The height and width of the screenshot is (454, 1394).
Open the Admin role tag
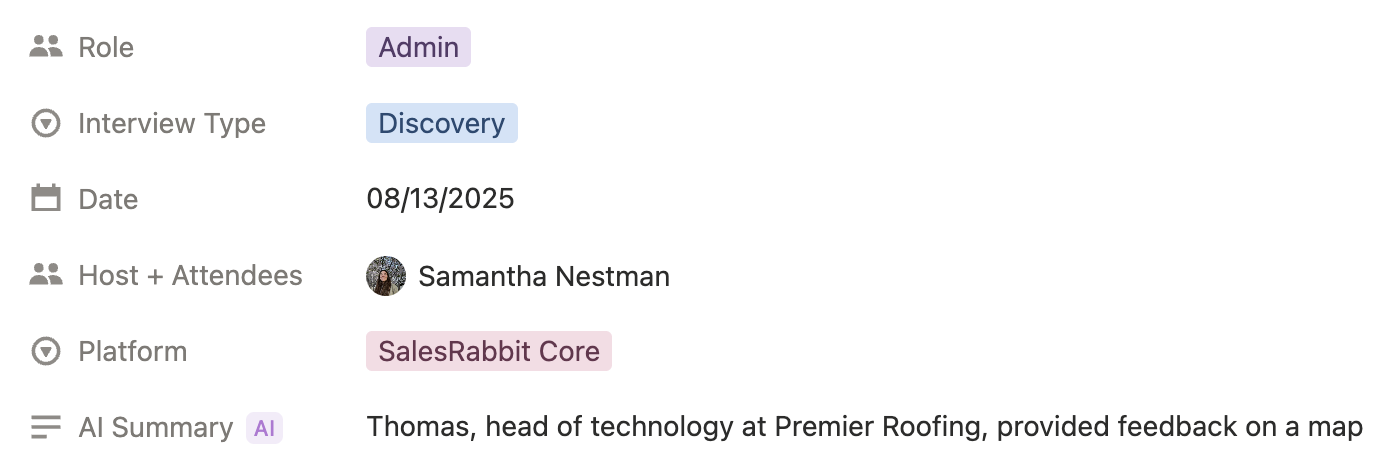pyautogui.click(x=418, y=47)
